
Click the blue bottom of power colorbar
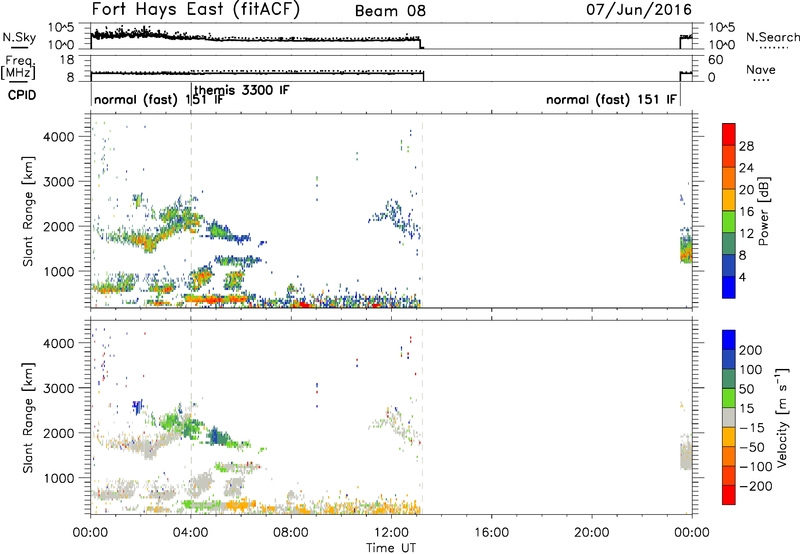[x=729, y=287]
